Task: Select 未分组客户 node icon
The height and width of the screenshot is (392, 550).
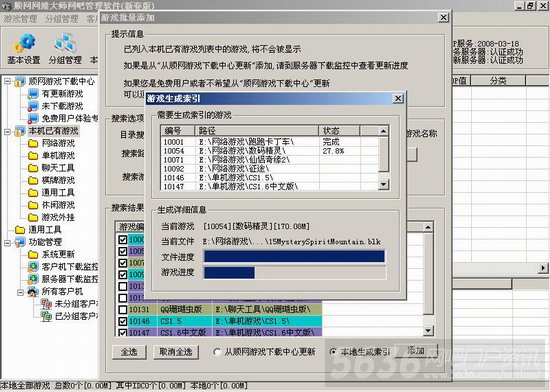Action: [x=46, y=304]
